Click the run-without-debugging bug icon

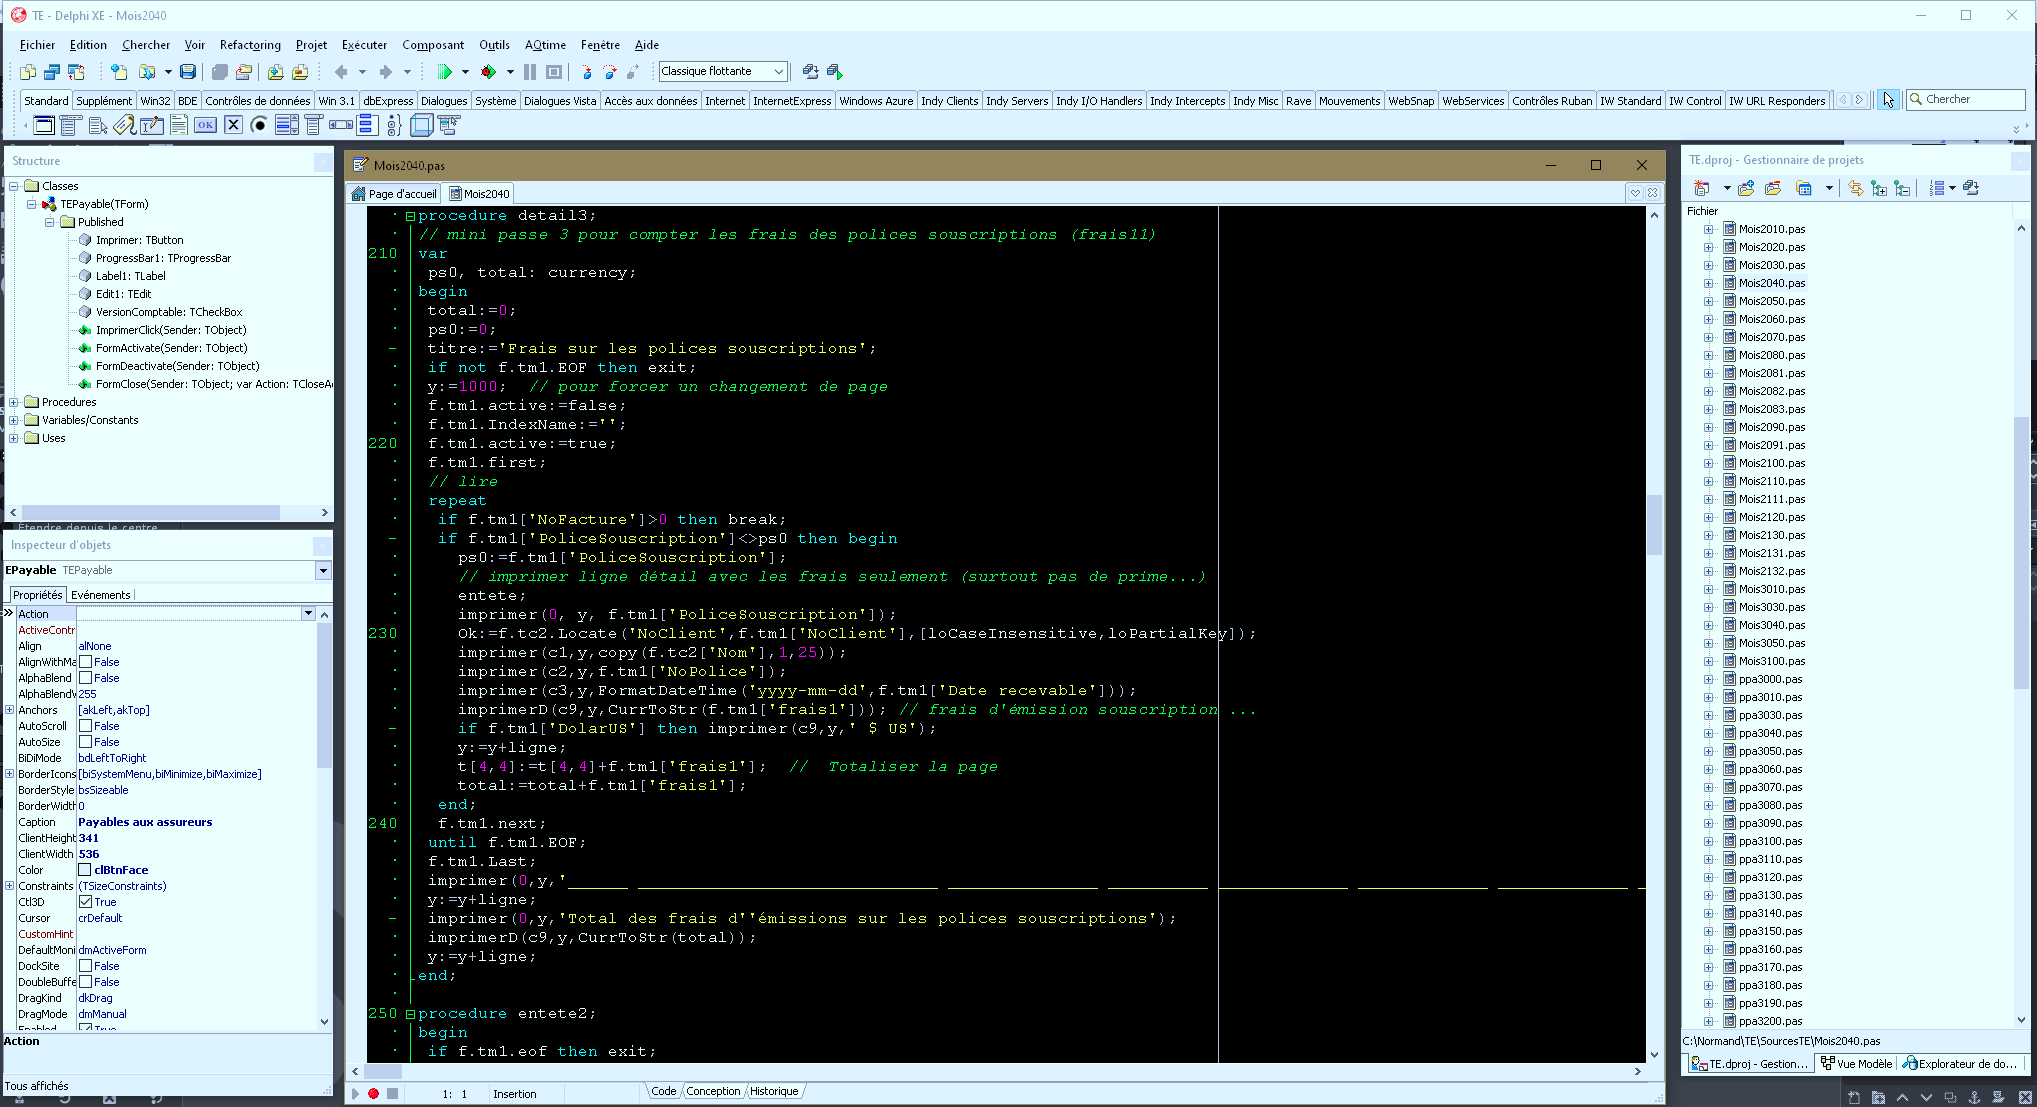point(488,72)
